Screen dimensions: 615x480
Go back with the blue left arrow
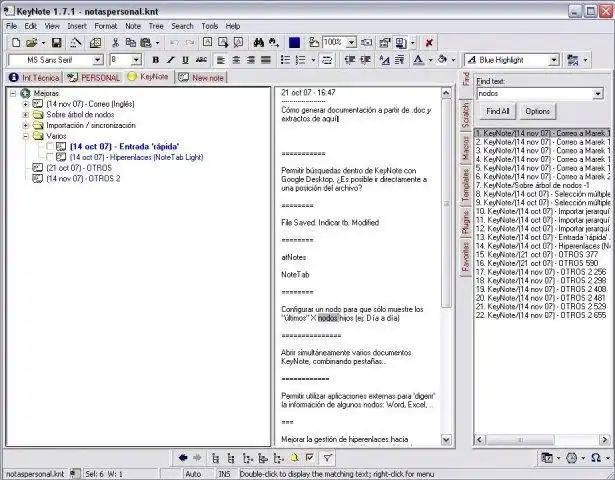tap(182, 458)
